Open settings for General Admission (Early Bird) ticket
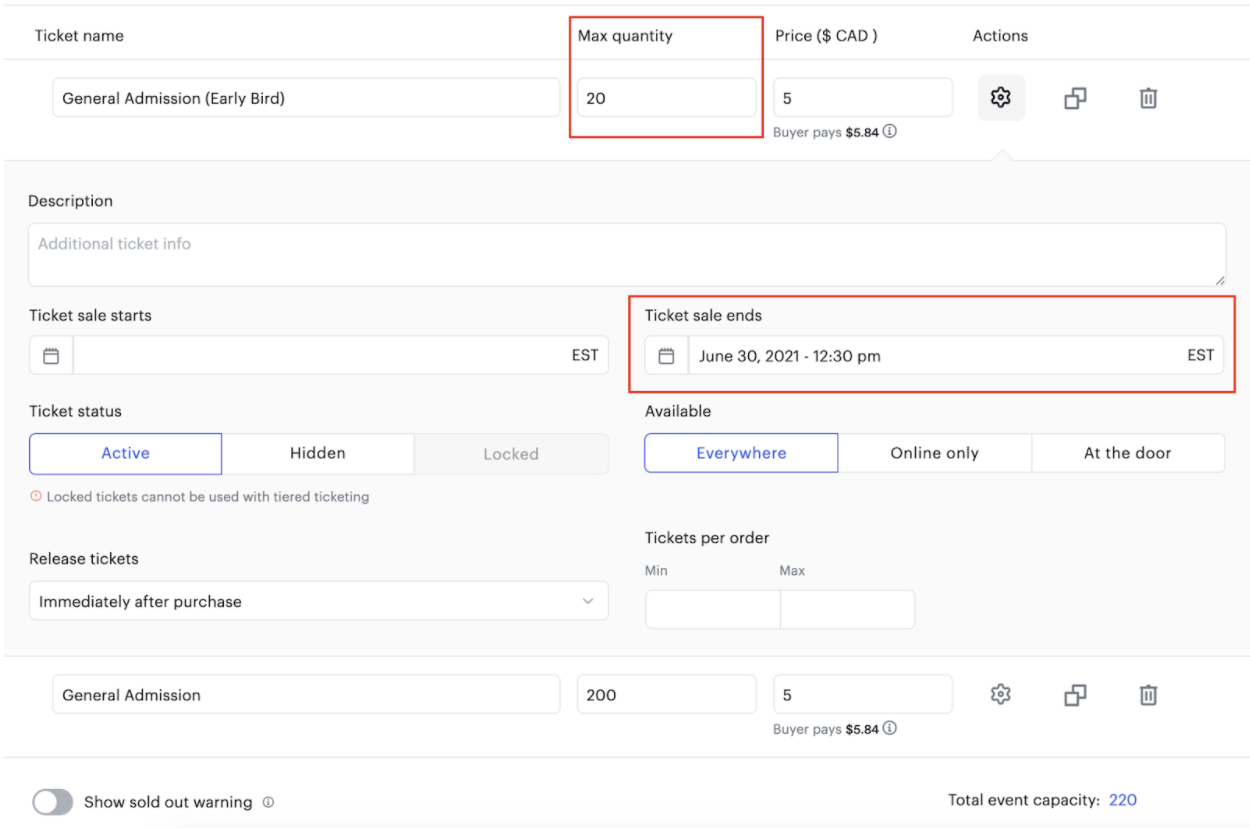The width and height of the screenshot is (1250, 830). coord(1000,97)
